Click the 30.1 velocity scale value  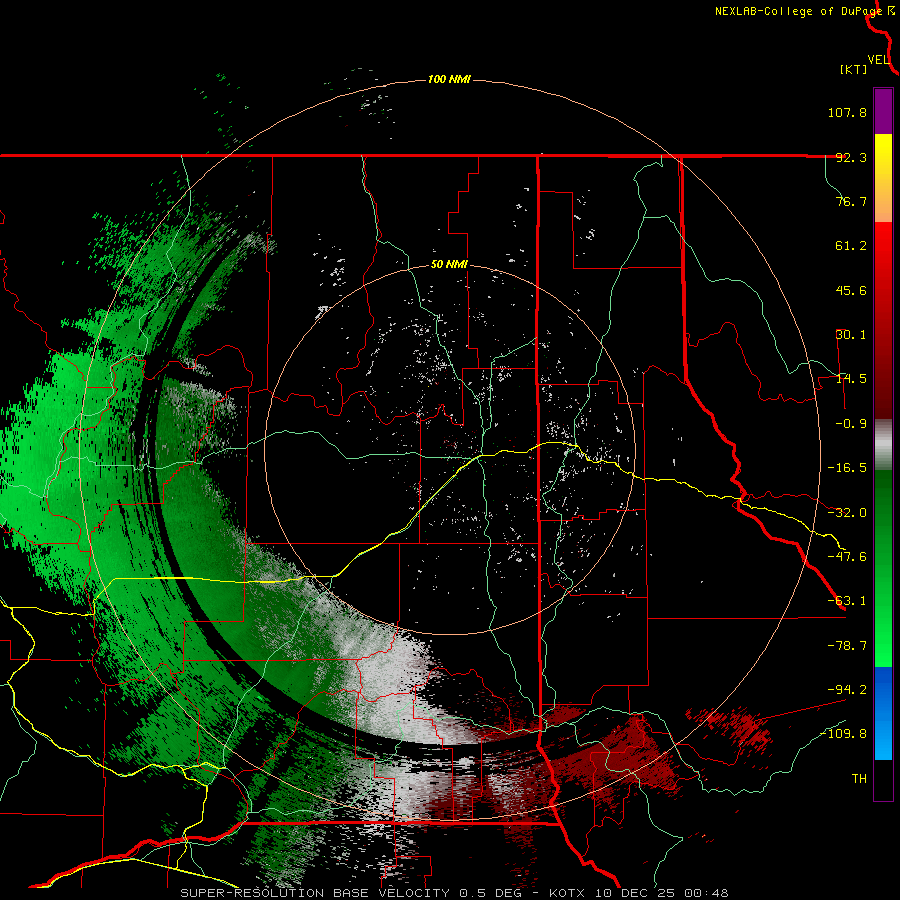click(x=851, y=335)
